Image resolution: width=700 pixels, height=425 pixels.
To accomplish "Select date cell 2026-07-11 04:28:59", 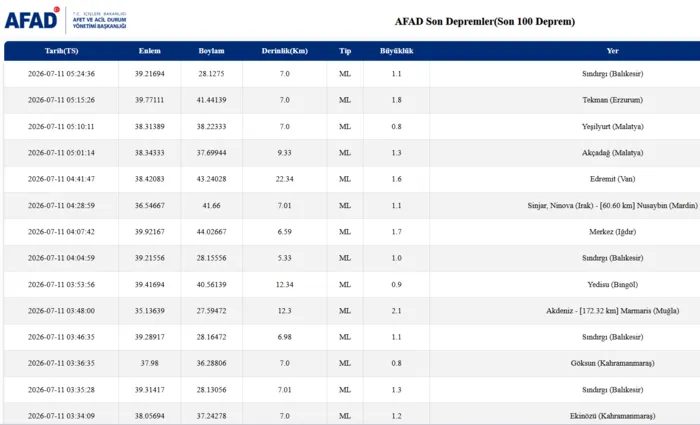I will 61,205.
